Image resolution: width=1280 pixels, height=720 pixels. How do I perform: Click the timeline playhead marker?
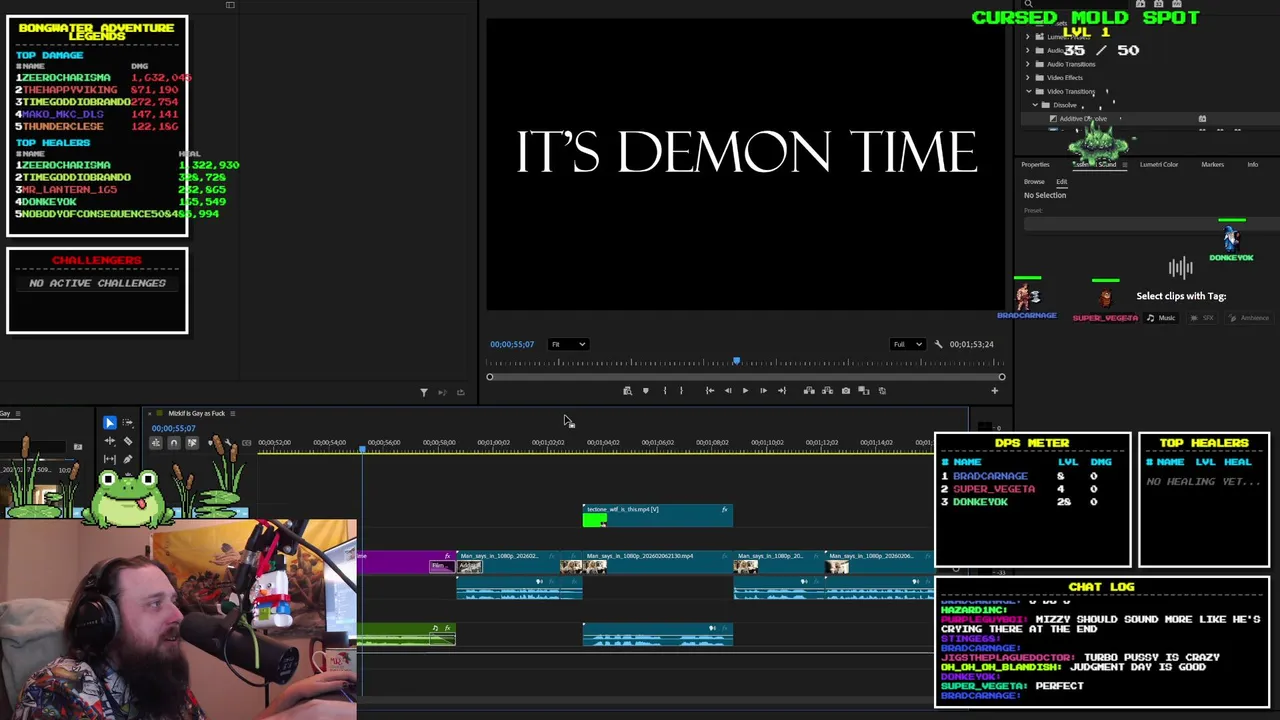pos(362,449)
